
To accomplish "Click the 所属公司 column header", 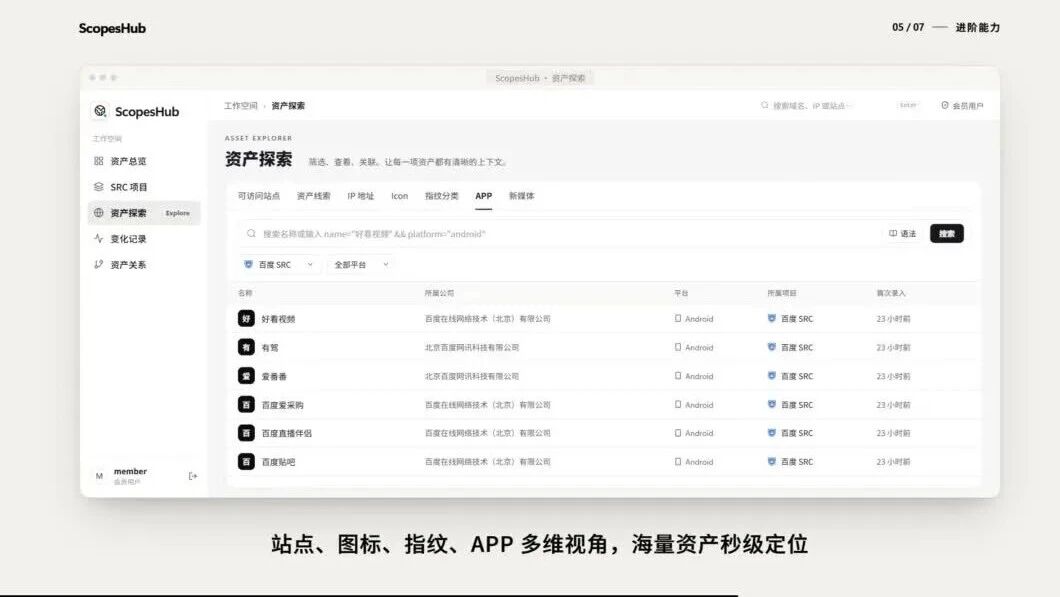I will coord(439,293).
